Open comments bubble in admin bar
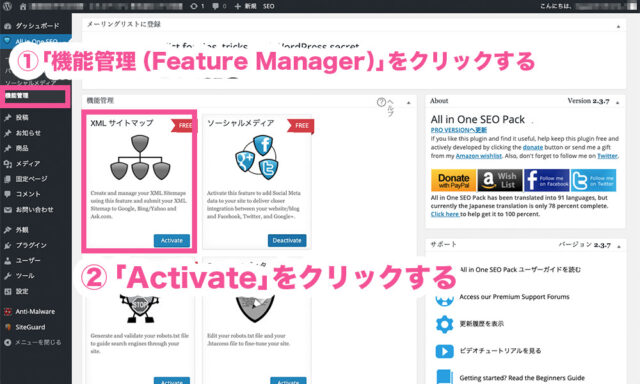The image size is (640, 384). tap(219, 6)
